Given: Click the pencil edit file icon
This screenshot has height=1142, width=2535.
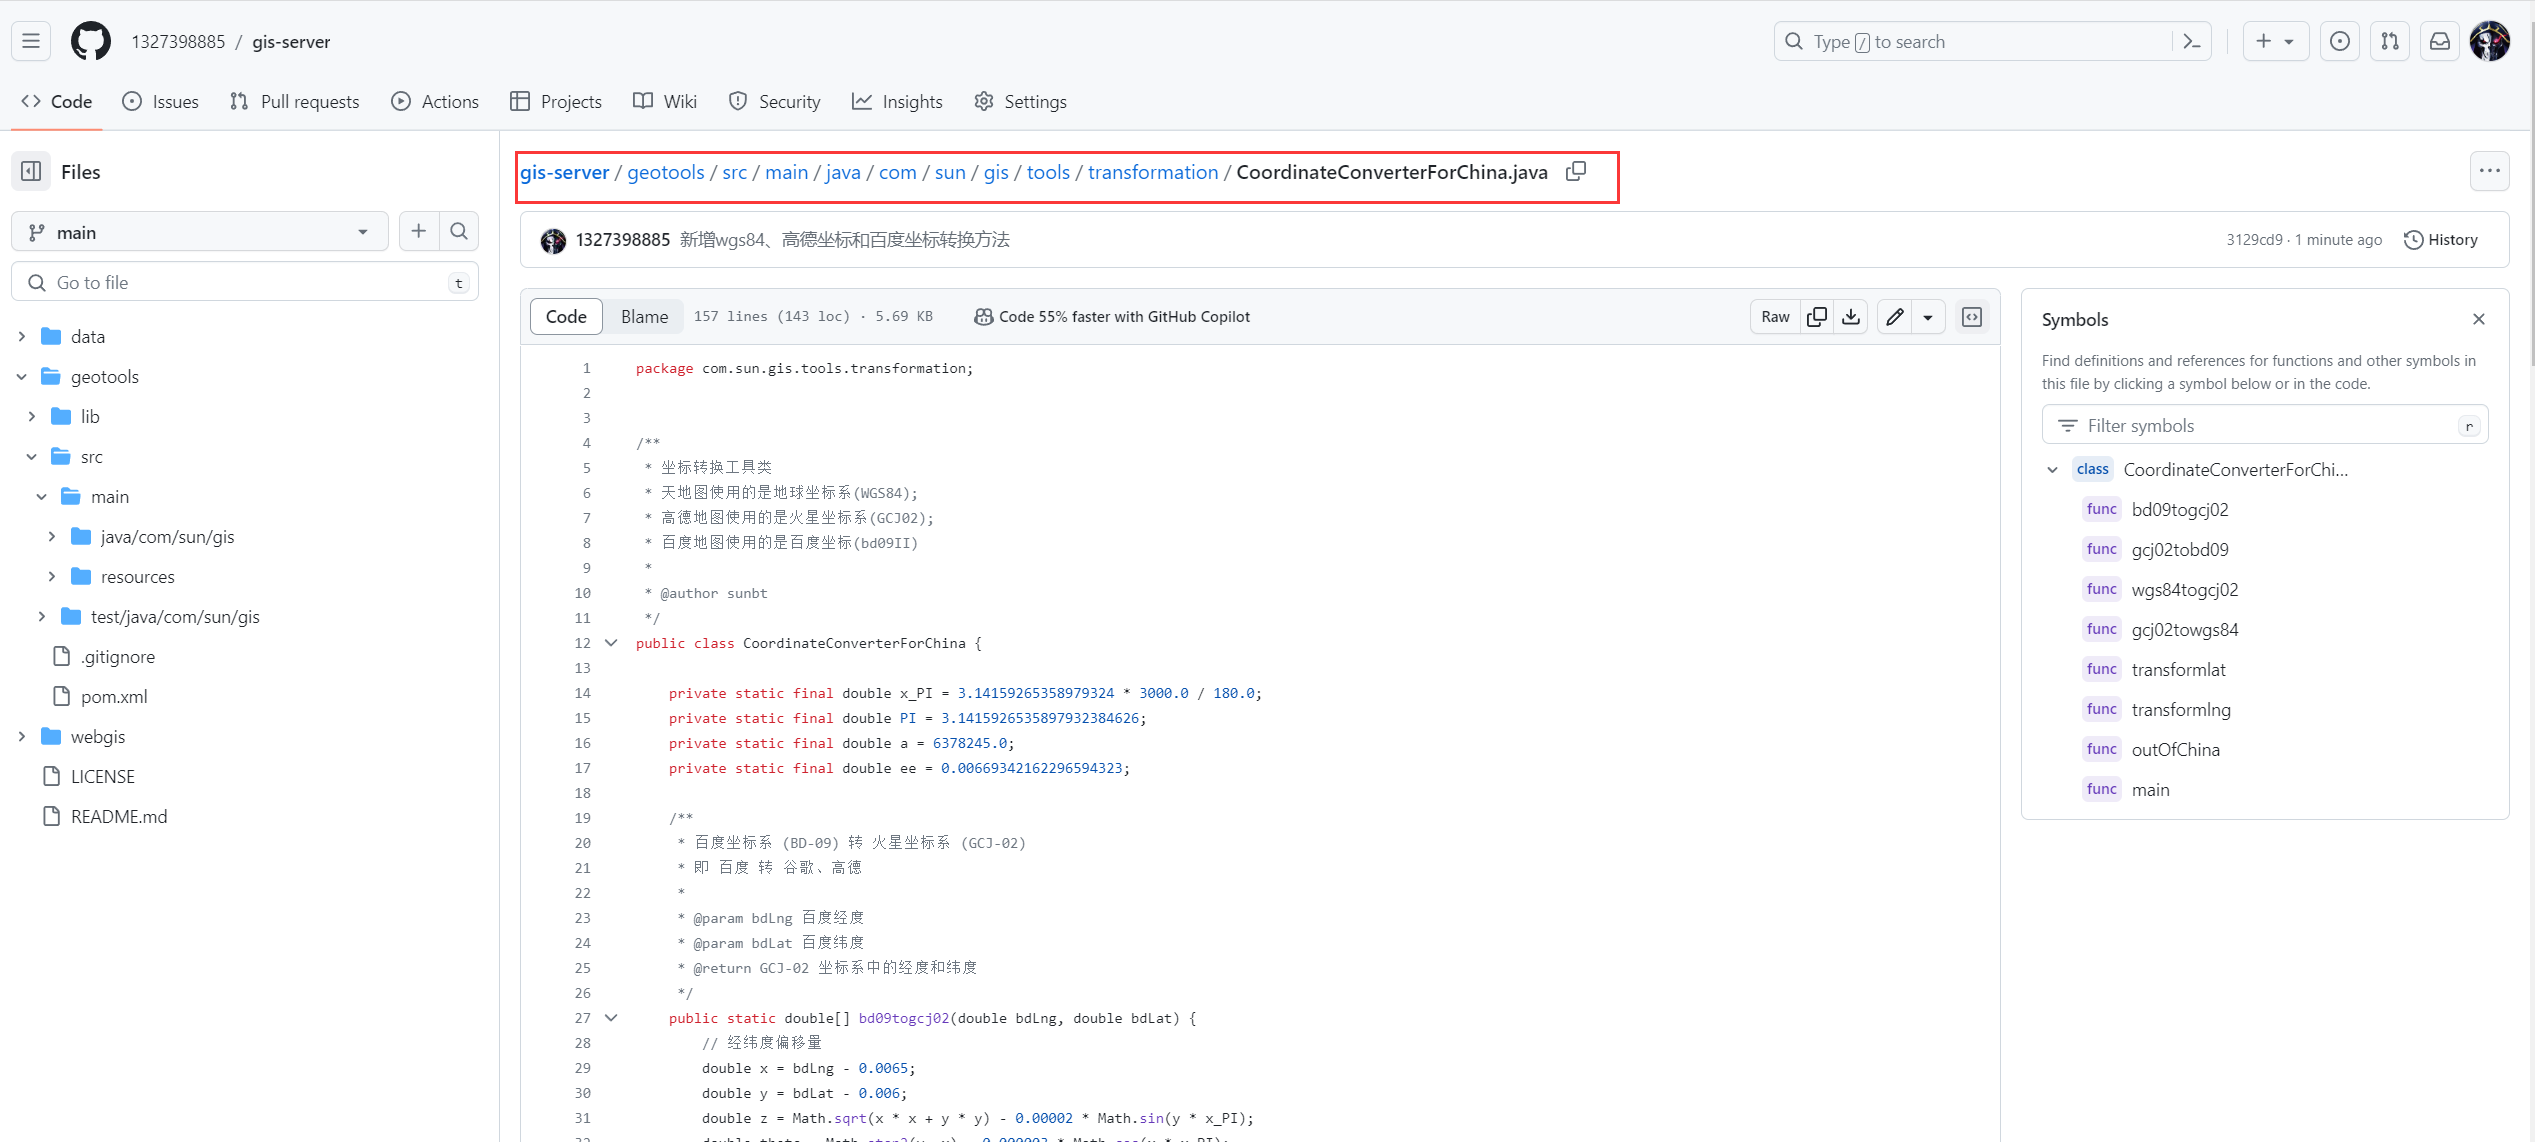Looking at the screenshot, I should point(1894,317).
